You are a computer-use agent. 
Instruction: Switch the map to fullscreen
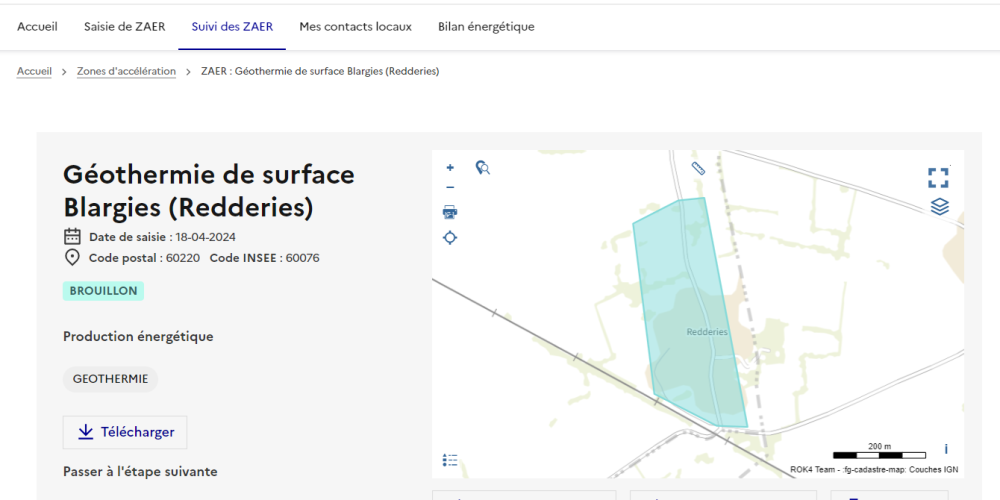tap(938, 178)
